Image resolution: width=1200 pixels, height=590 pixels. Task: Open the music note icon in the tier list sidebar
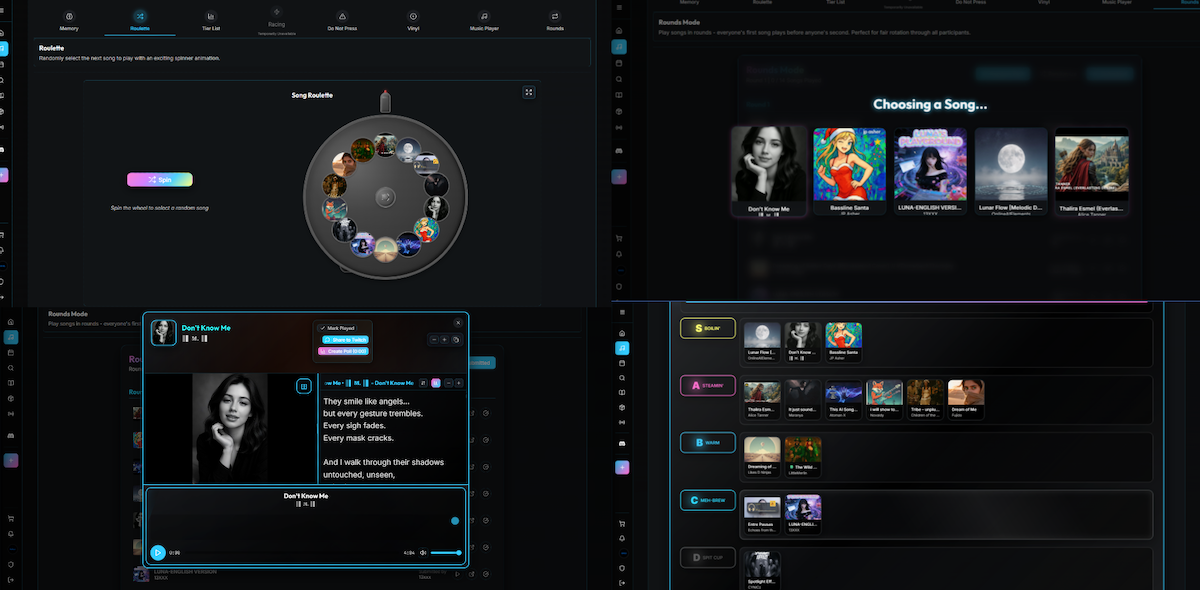[621, 348]
